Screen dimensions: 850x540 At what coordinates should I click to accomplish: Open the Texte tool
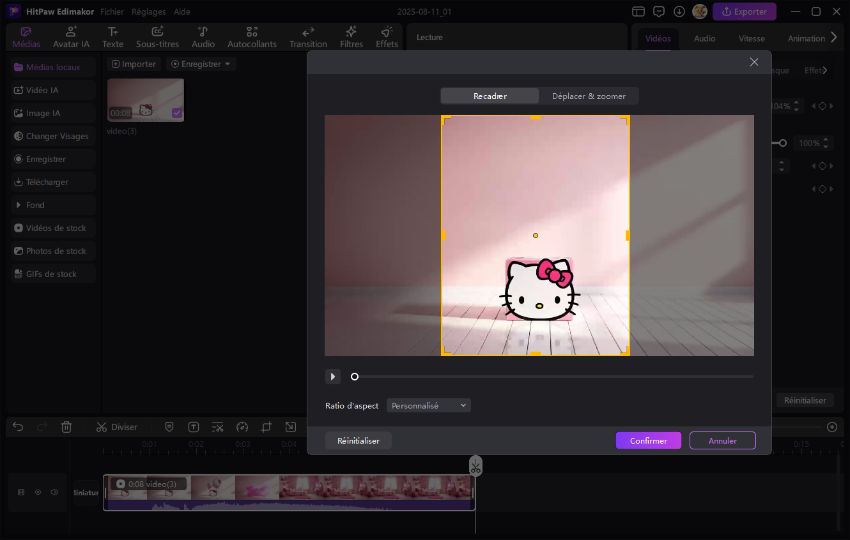coord(113,37)
